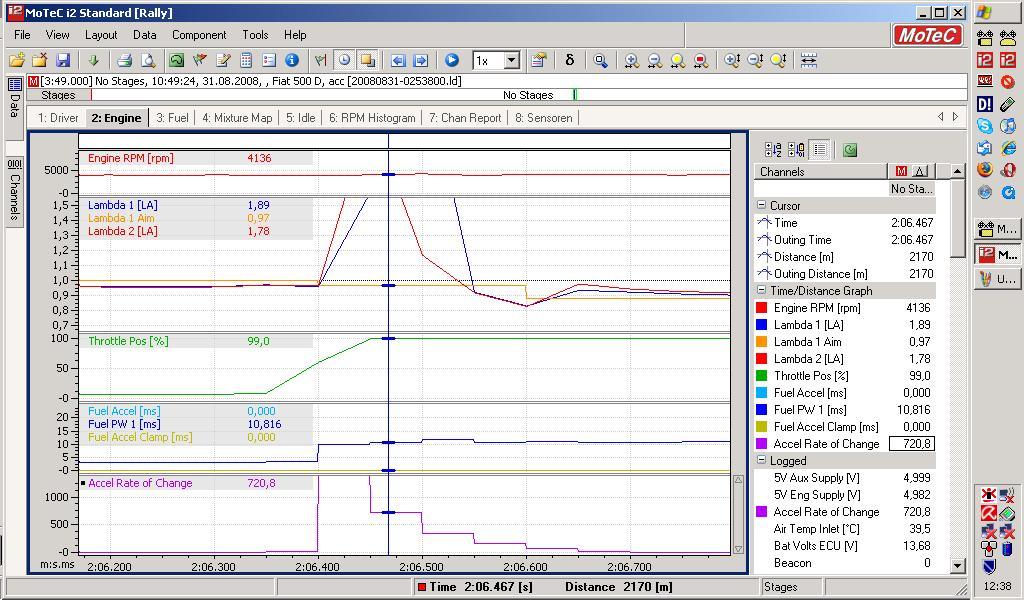Click the printer icon in toolbar
The image size is (1024, 600).
pyautogui.click(x=124, y=61)
